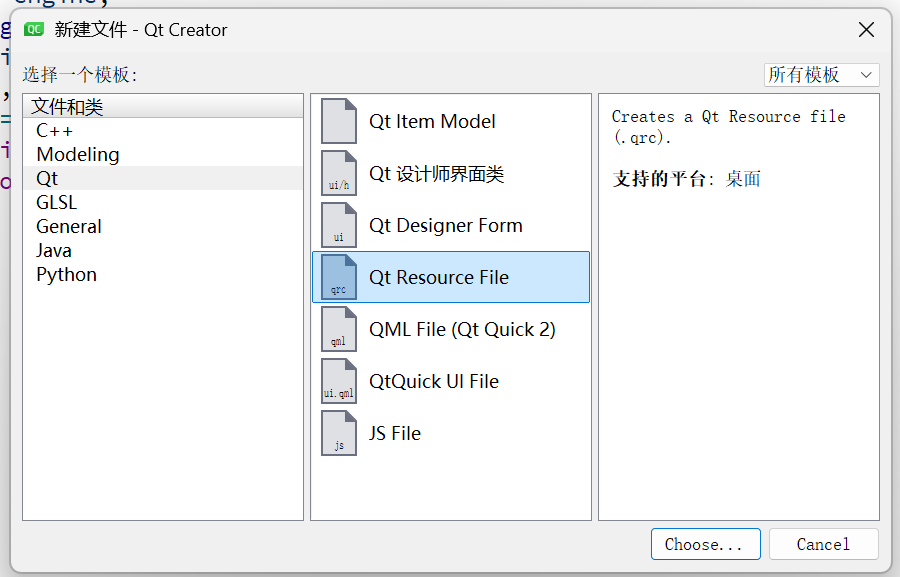Choose Qt Designer Form template
Viewport: 900px width, 577px height.
tap(451, 225)
